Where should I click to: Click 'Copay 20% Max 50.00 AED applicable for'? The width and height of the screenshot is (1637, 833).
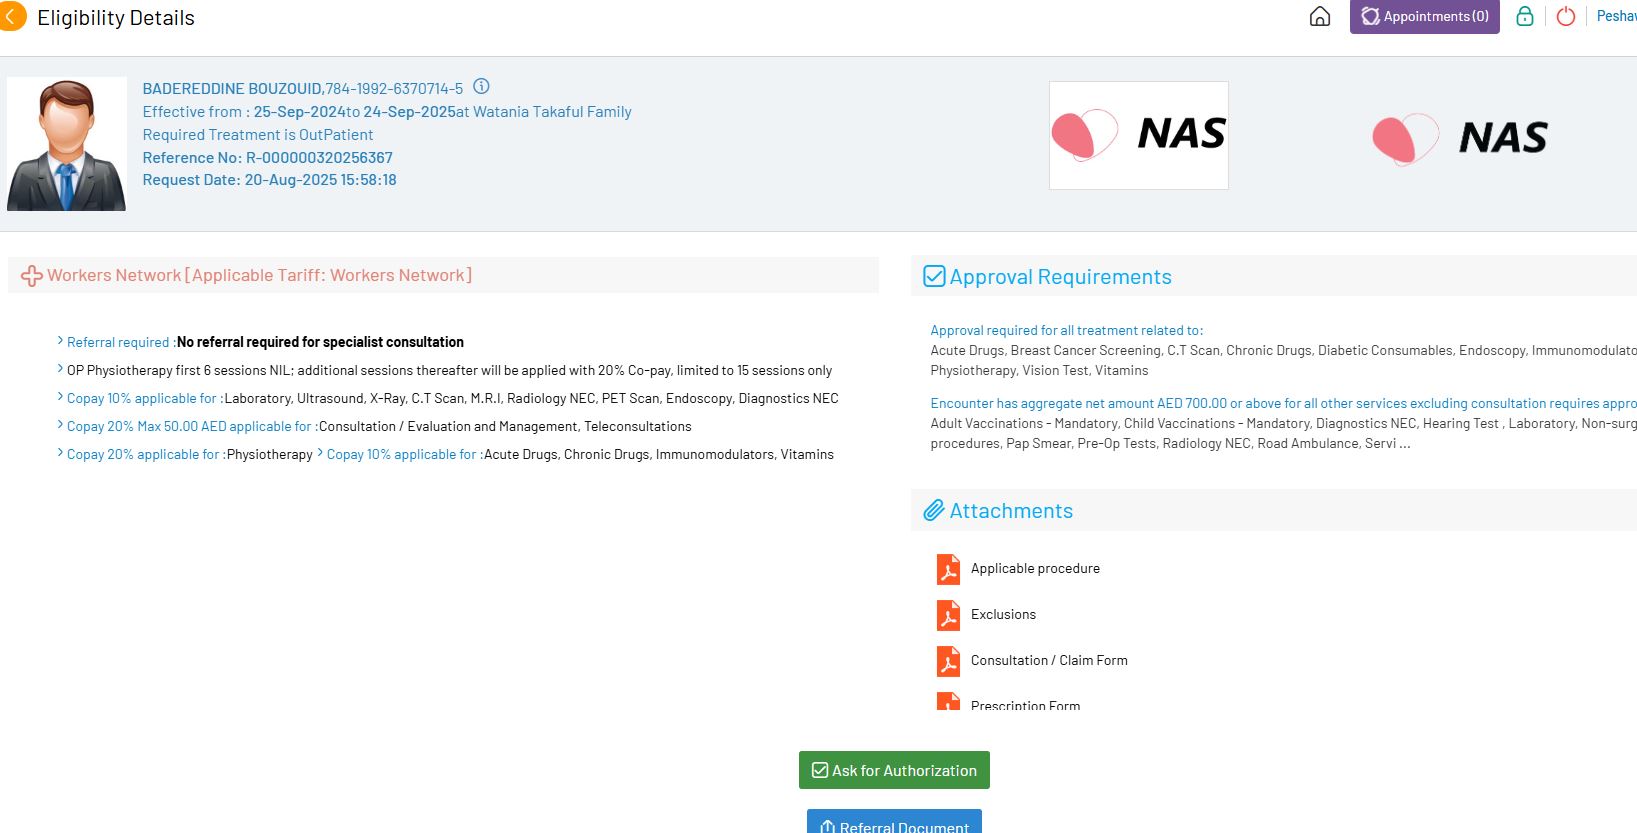(x=189, y=426)
